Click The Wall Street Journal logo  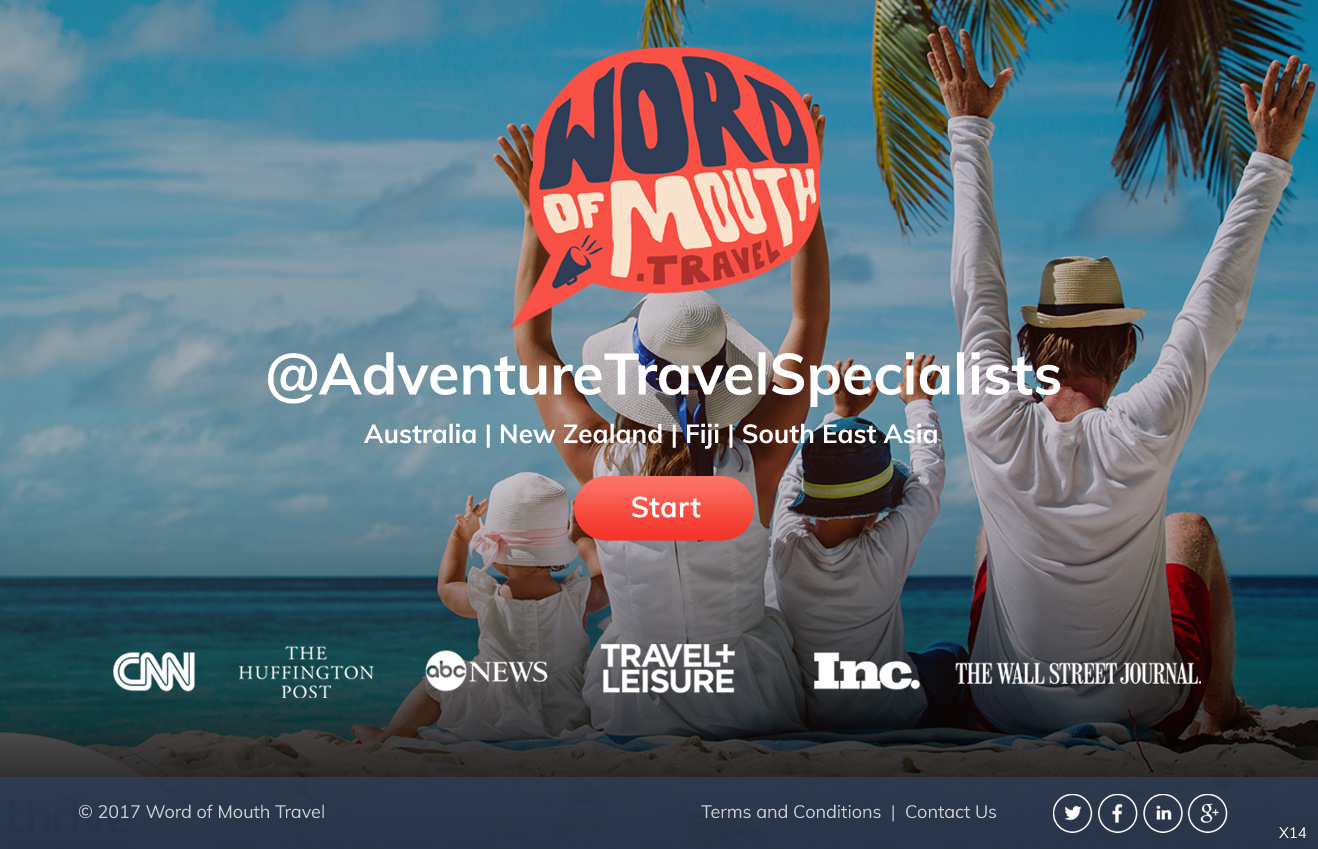pyautogui.click(x=1078, y=673)
